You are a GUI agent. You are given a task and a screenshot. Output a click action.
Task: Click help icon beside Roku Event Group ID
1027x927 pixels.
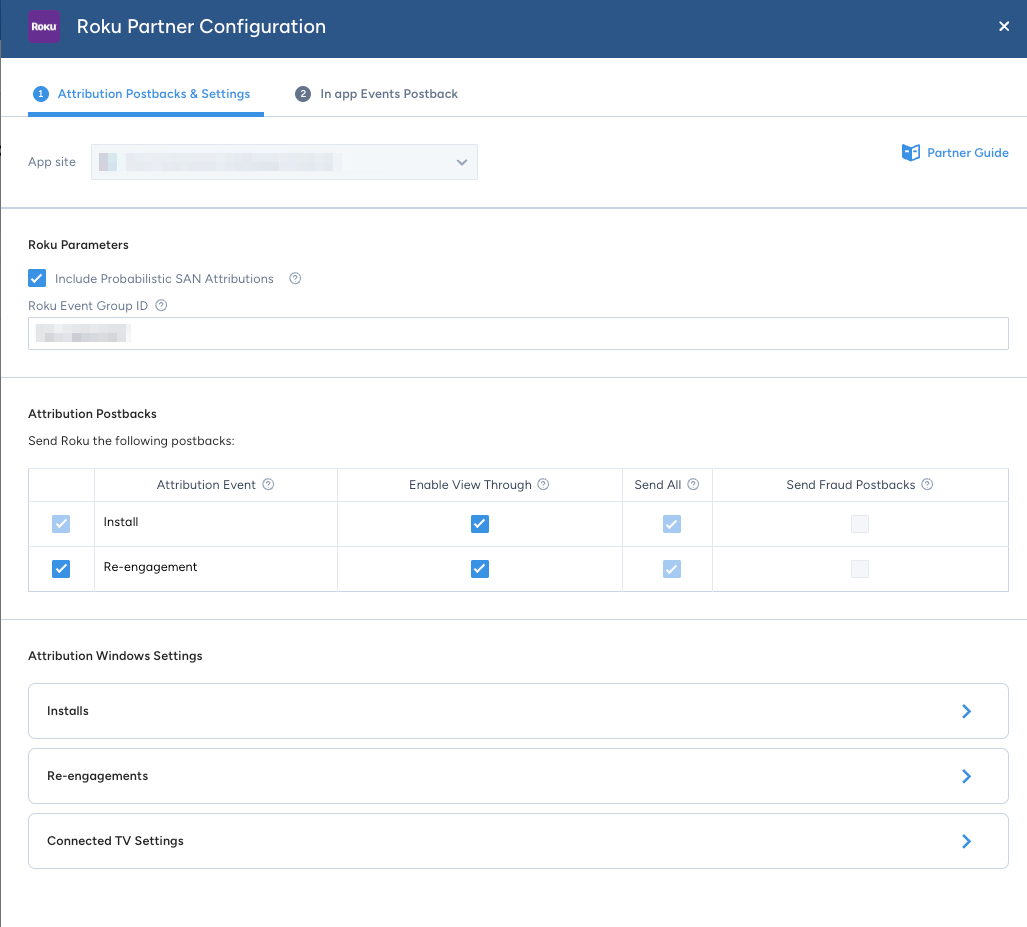[x=161, y=305]
